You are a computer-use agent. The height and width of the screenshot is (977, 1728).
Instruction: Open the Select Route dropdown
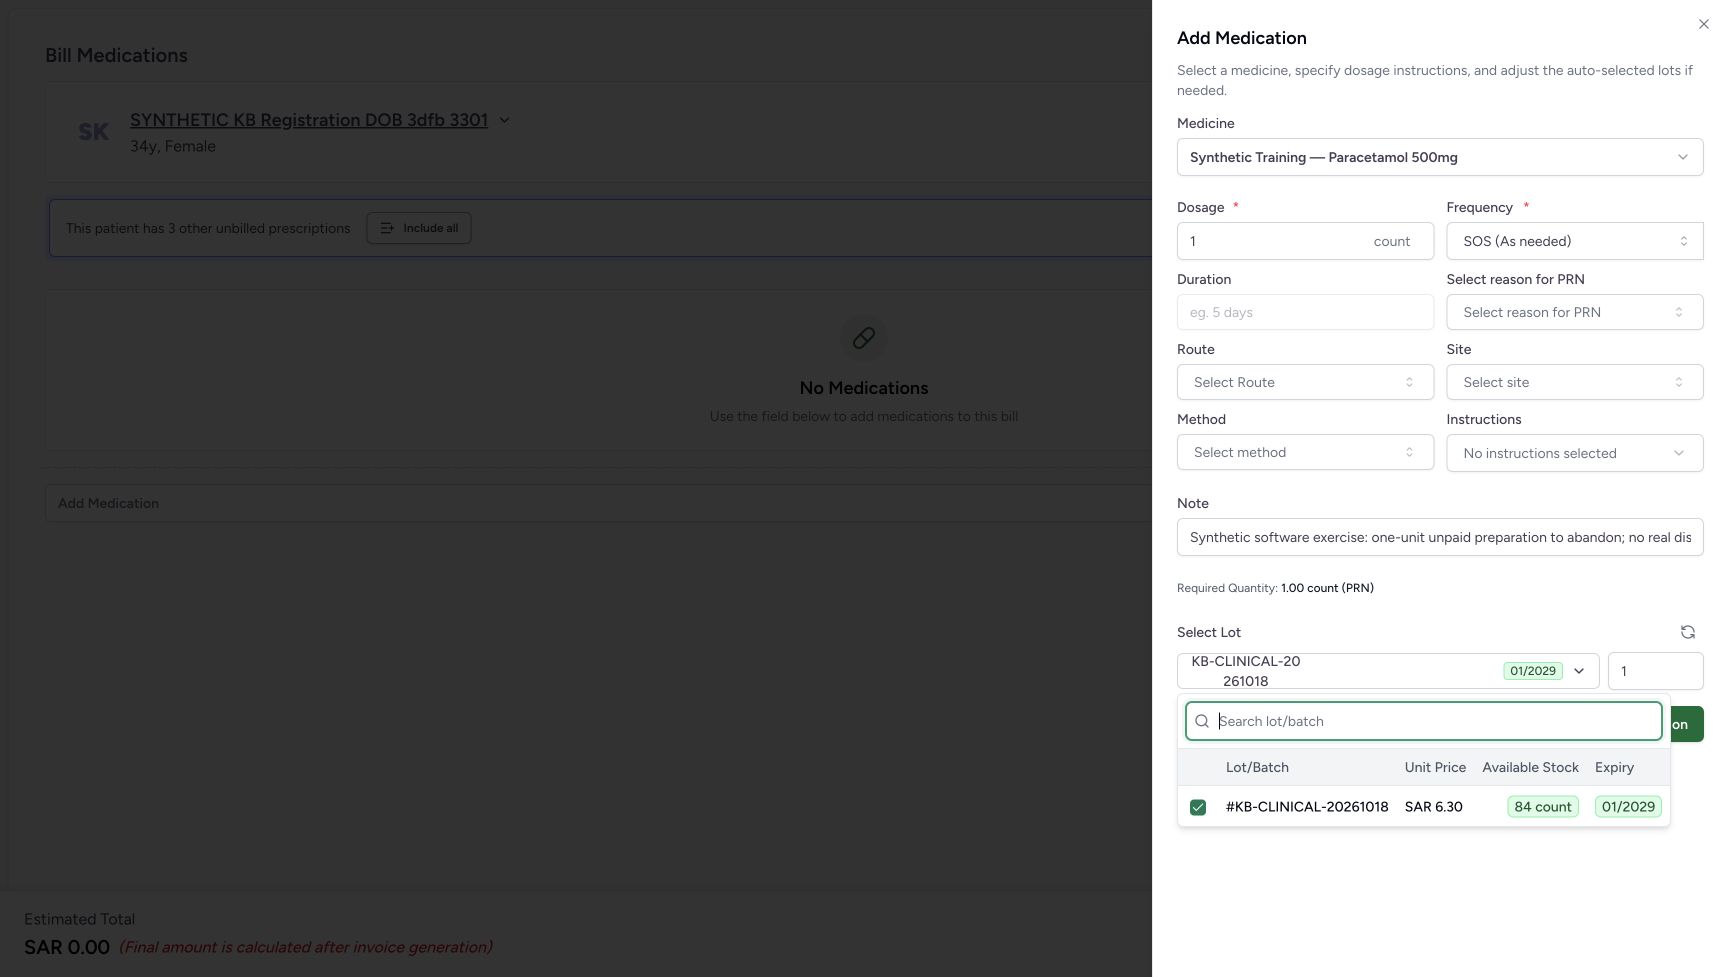point(1305,382)
